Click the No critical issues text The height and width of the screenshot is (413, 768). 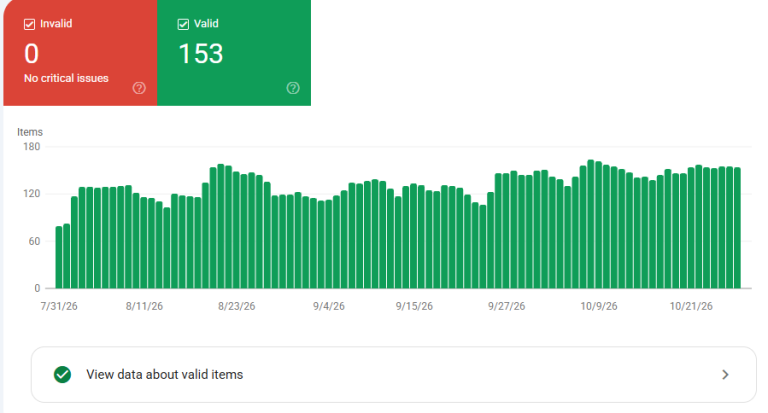(66, 78)
